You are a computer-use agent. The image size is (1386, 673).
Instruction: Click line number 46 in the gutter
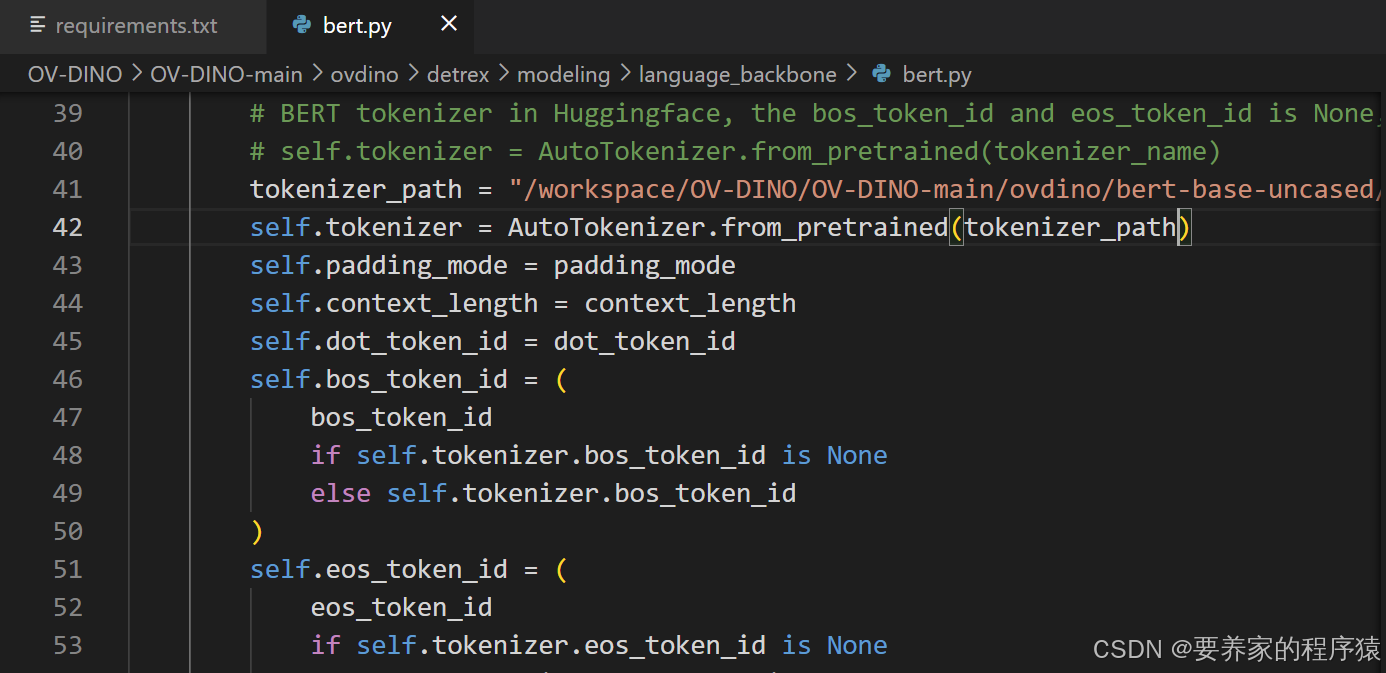click(x=67, y=380)
